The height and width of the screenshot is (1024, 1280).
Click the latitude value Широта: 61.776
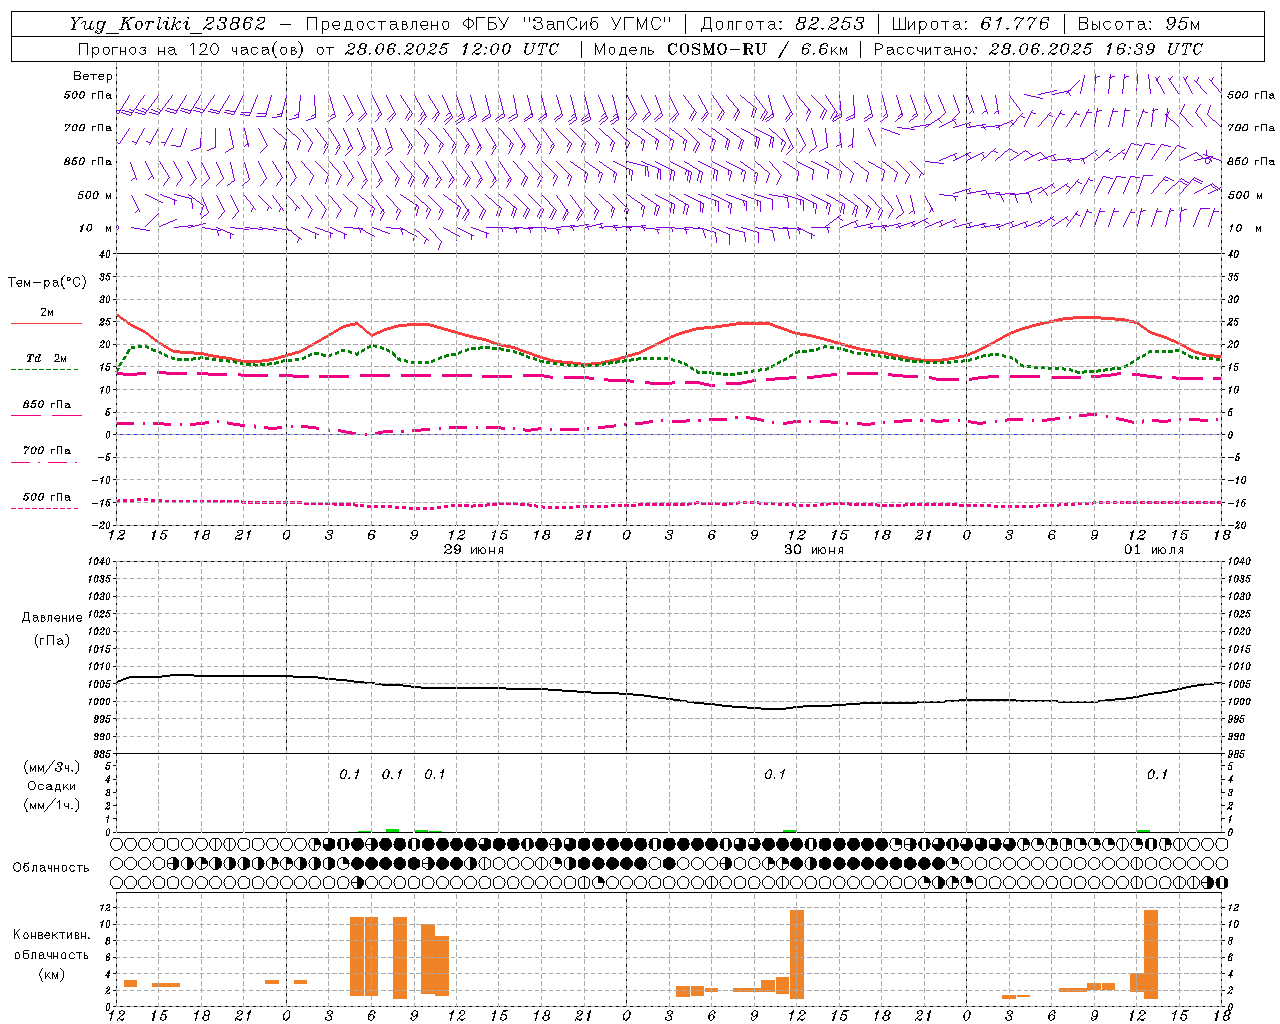[971, 24]
